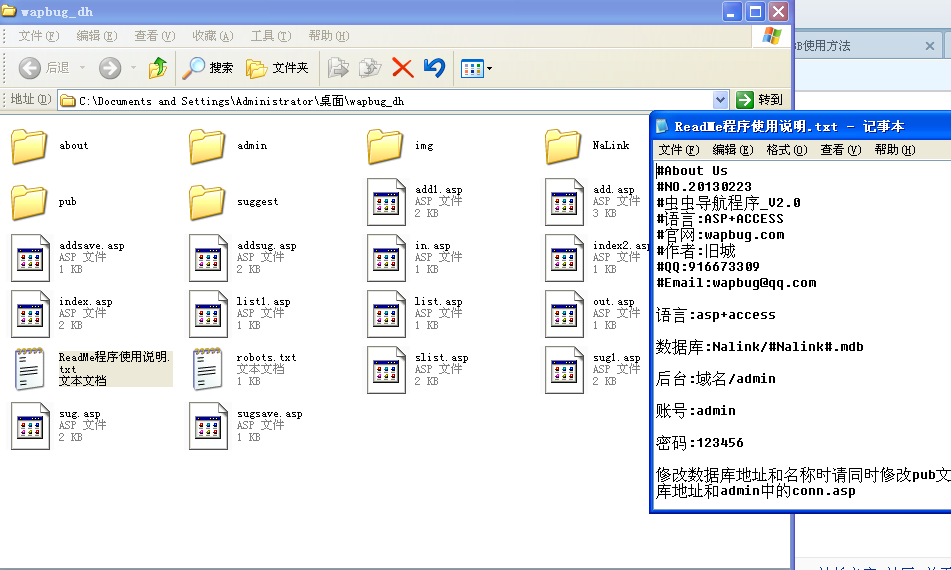Select the NaLink folder
This screenshot has height=570, width=951.
564,147
